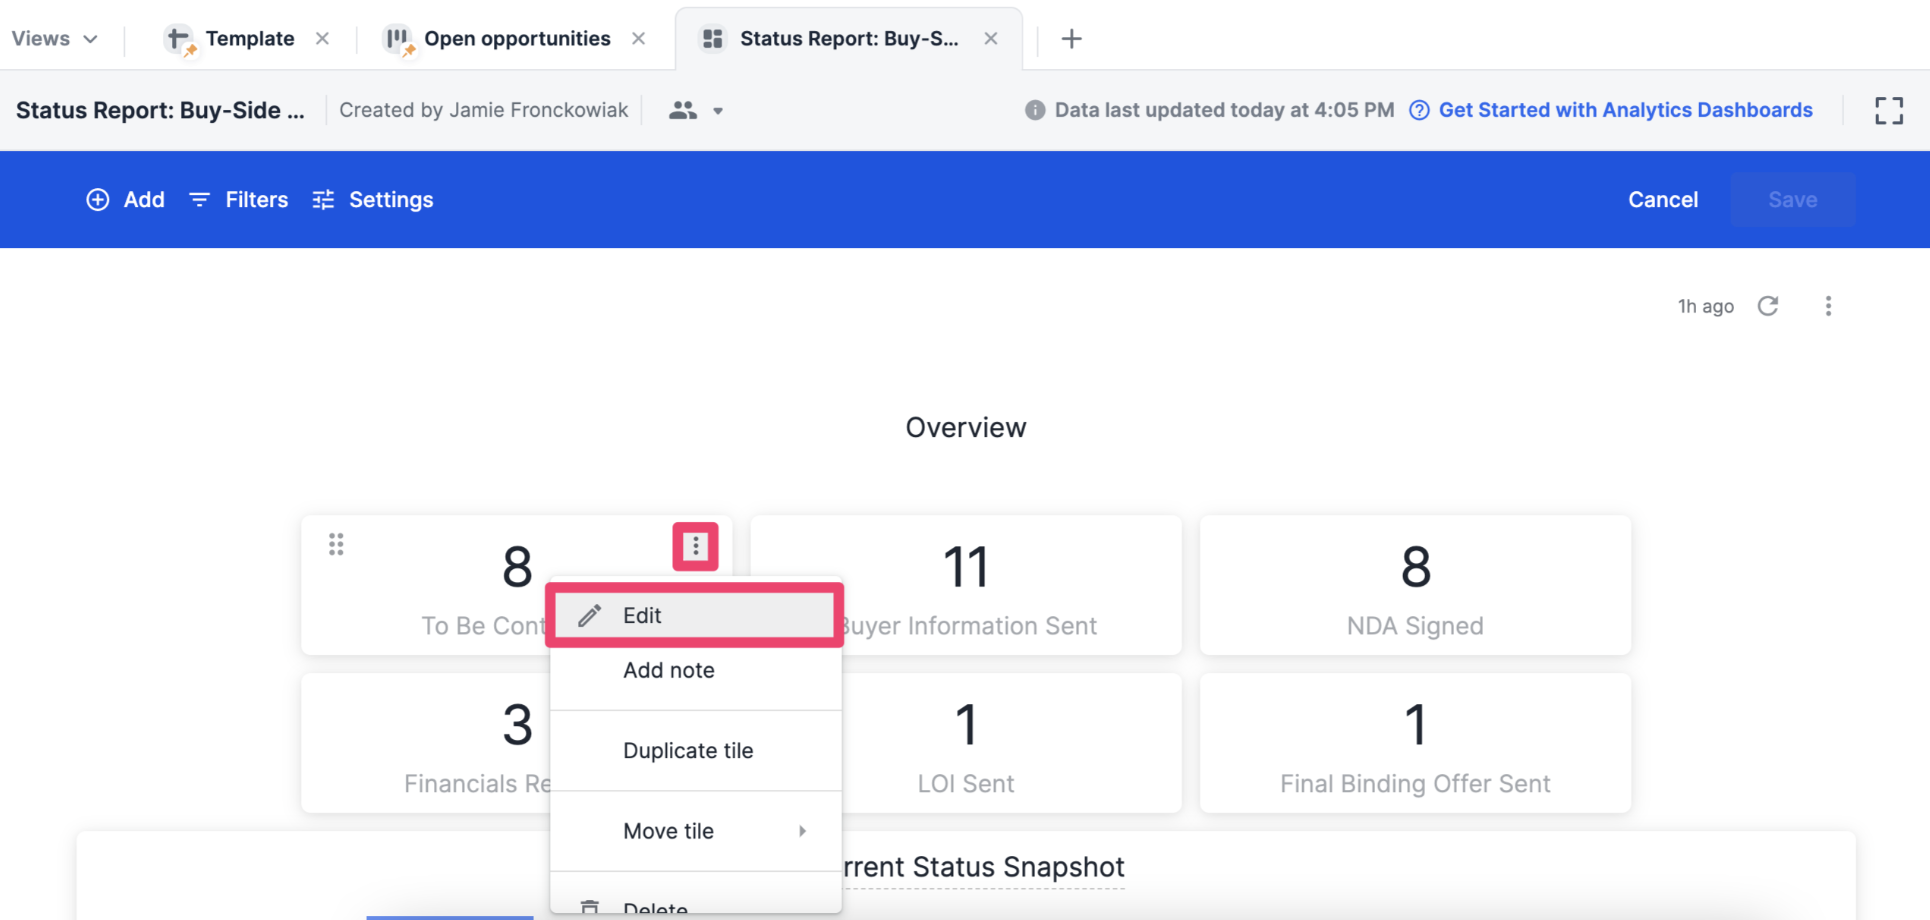Expand the Move tile submenu
This screenshot has height=920, width=1930.
point(802,830)
